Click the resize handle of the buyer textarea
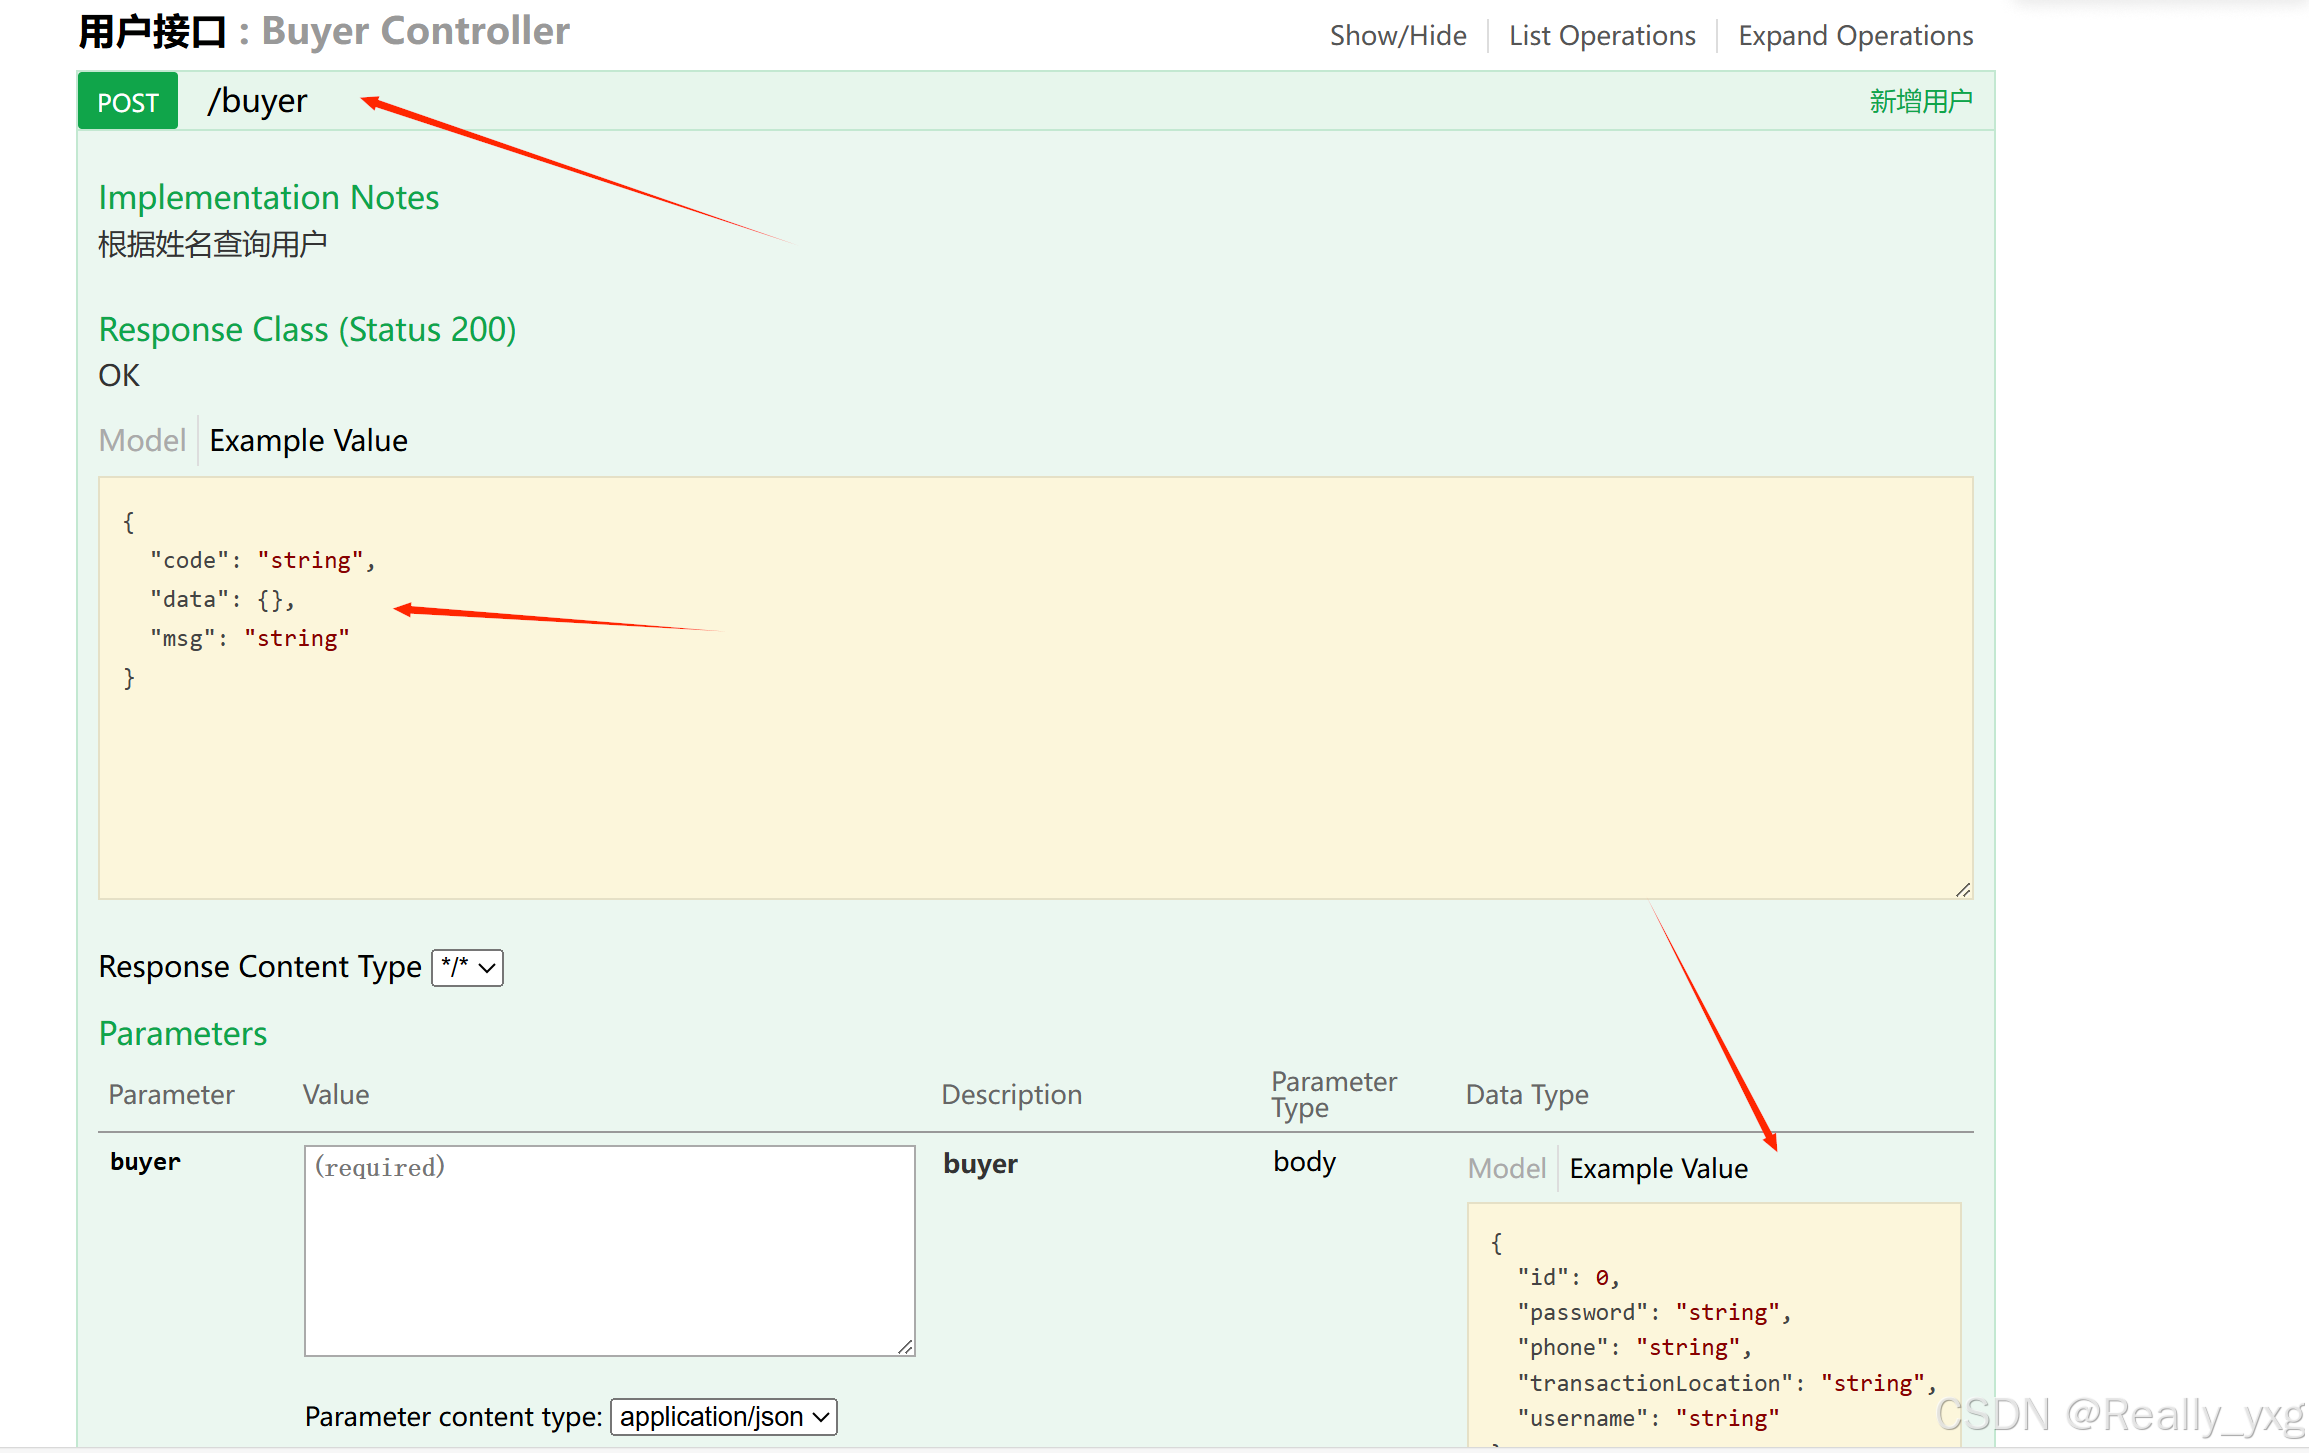Image resolution: width=2309 pixels, height=1453 pixels. pos(906,1346)
